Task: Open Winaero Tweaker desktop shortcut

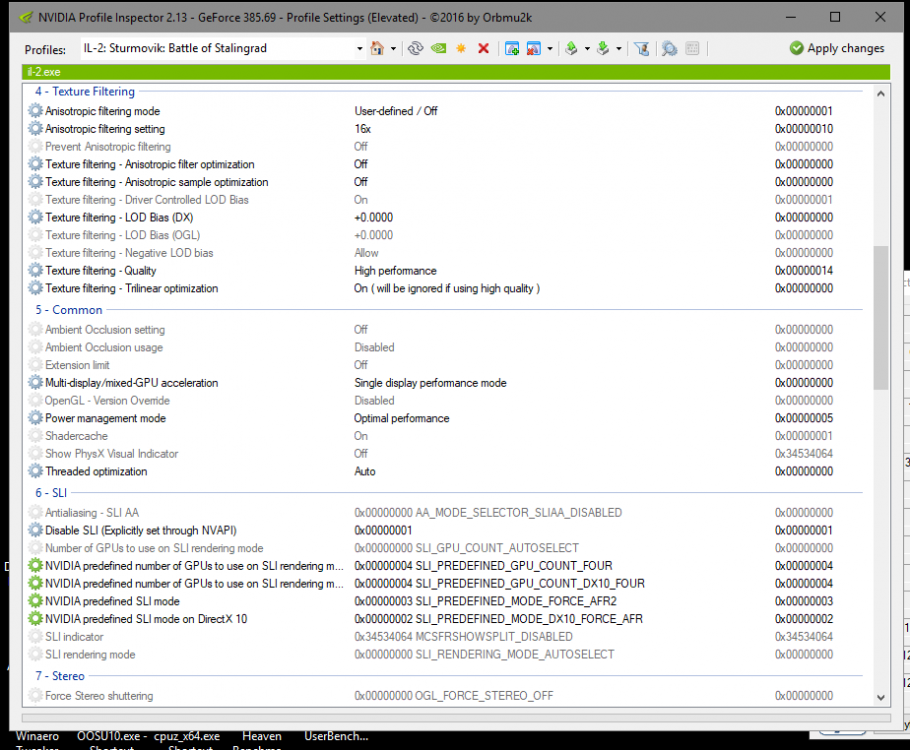Action: click(37, 741)
